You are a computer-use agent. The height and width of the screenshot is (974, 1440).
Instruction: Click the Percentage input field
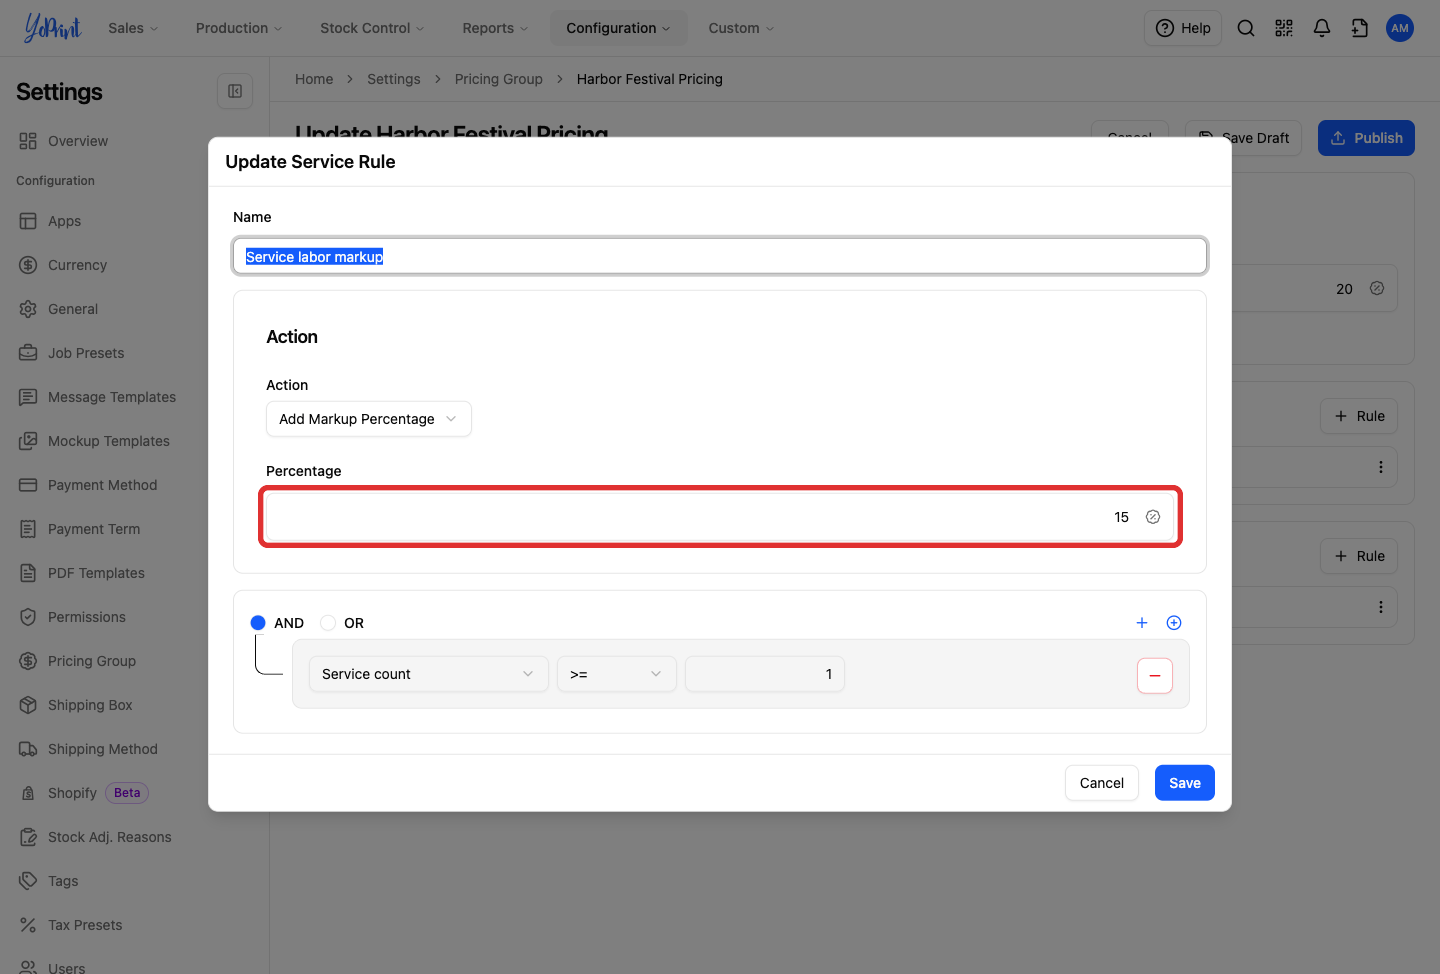(x=720, y=517)
